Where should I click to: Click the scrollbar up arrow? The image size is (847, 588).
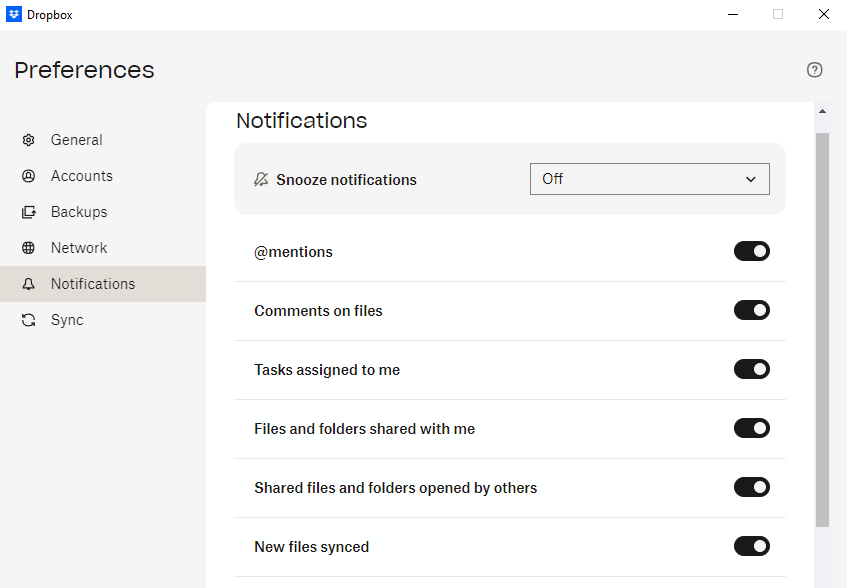tap(822, 110)
